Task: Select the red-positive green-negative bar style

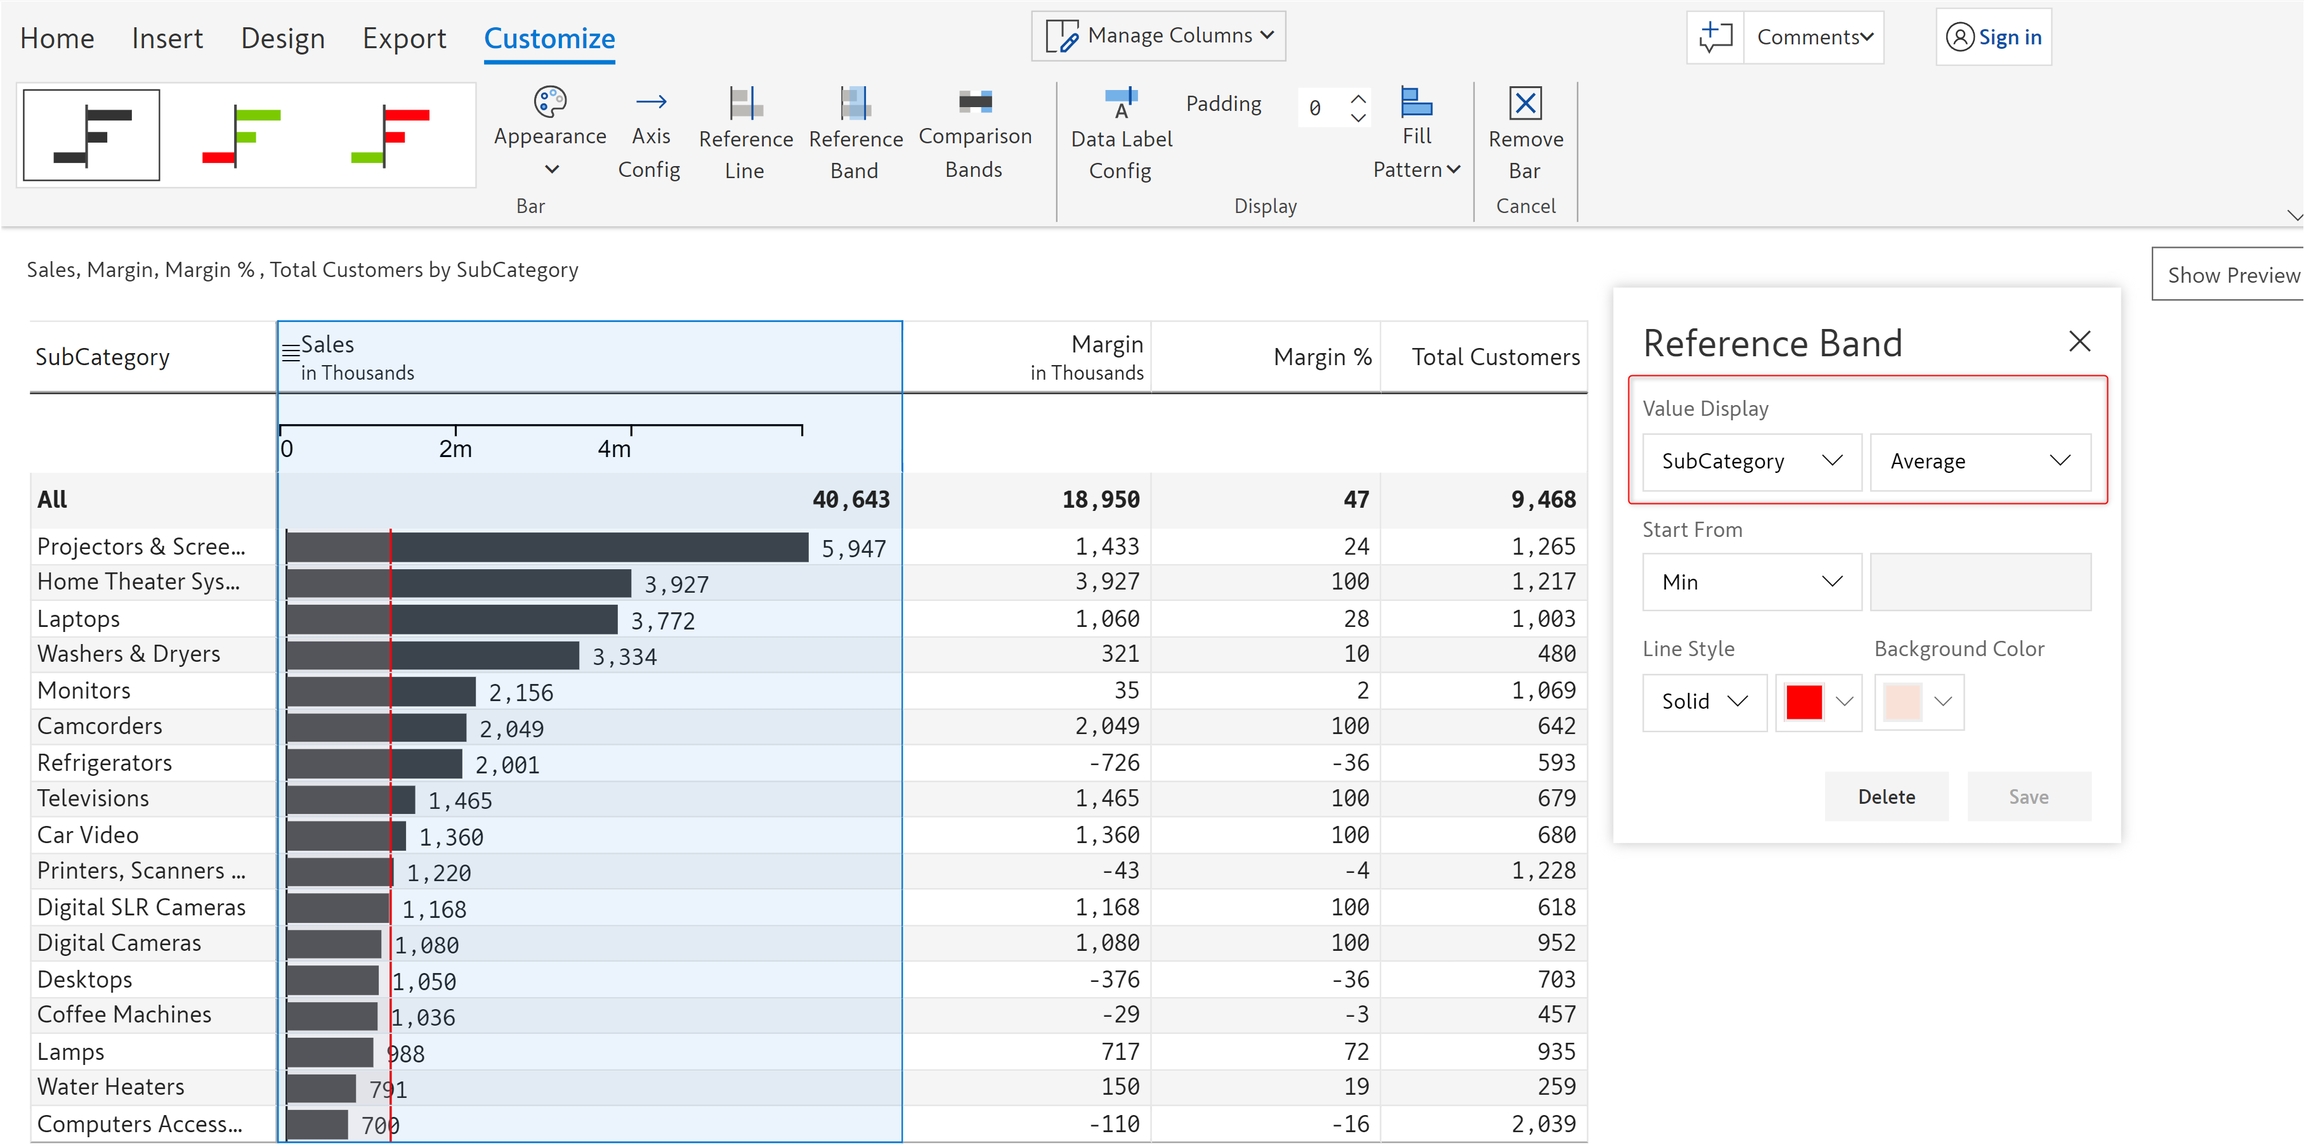Action: pyautogui.click(x=390, y=135)
